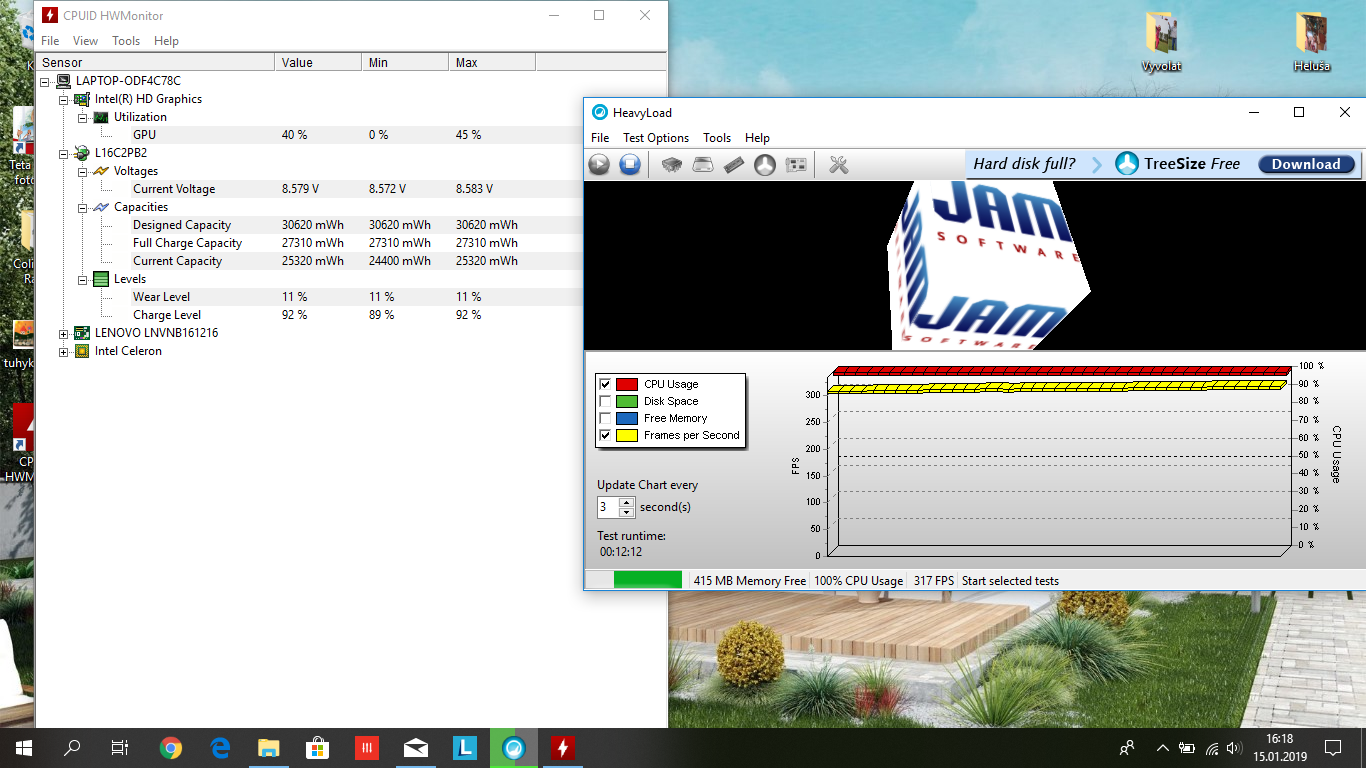
Task: Toggle the memory allocation test icon
Action: point(734,165)
